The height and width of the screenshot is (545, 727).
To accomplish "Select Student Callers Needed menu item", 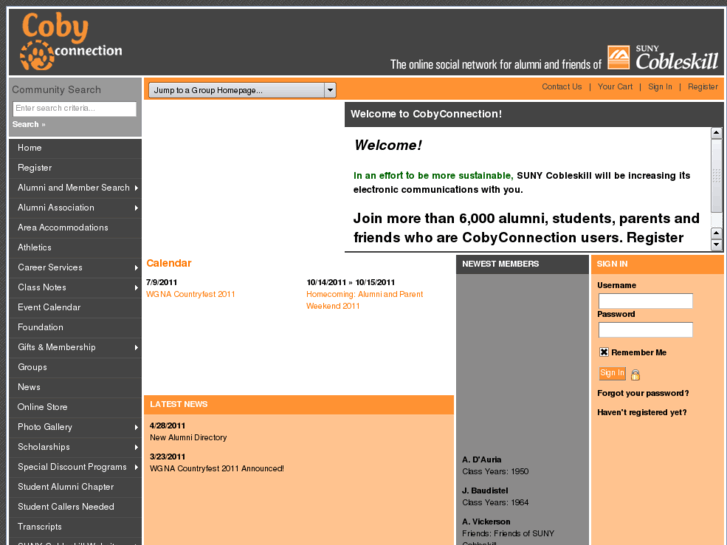I will 75,507.
